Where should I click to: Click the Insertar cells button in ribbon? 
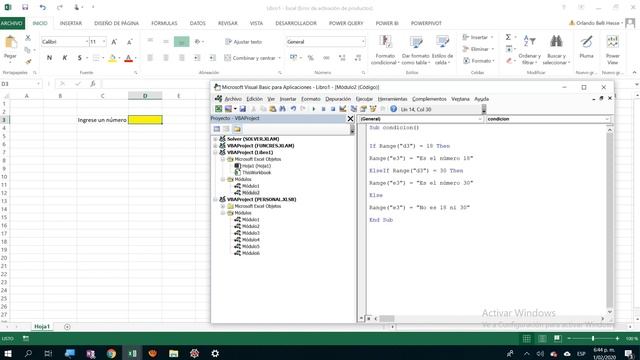478,37
